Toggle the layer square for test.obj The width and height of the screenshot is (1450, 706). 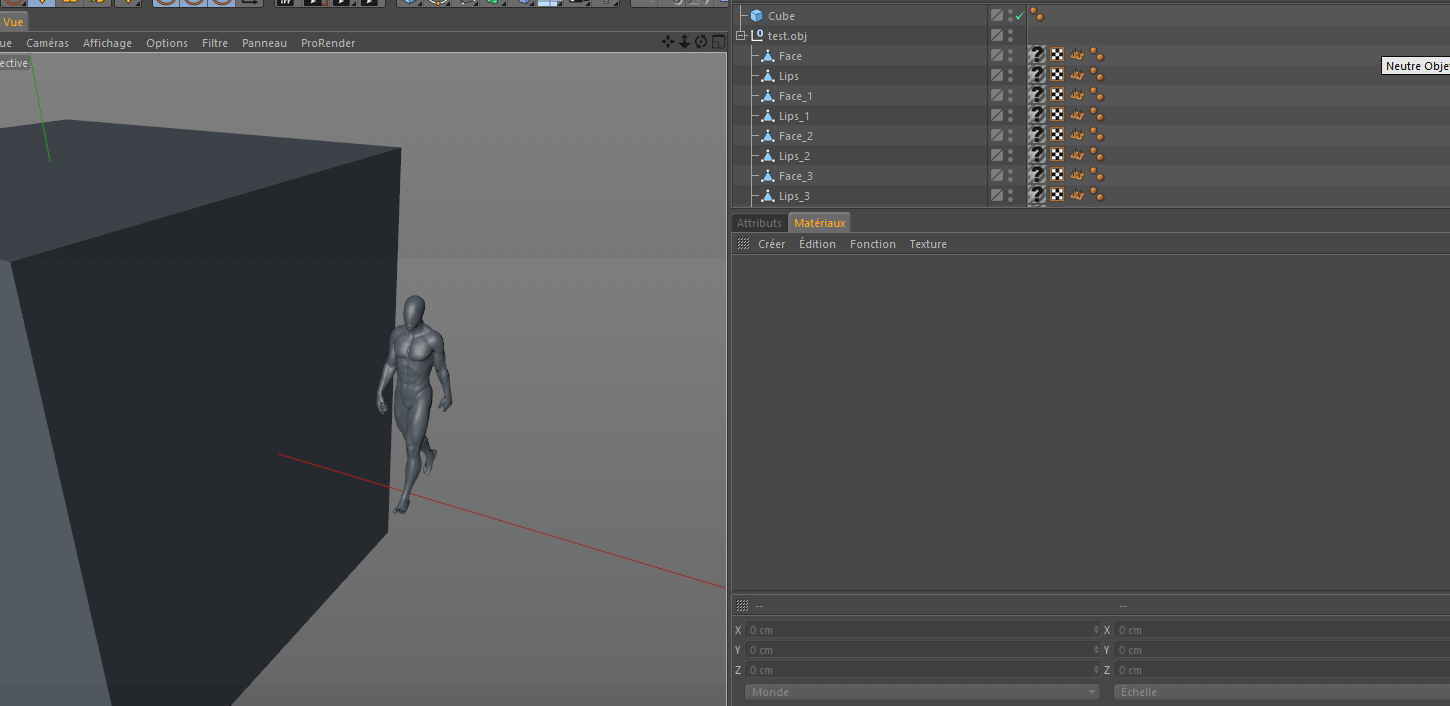pos(996,35)
